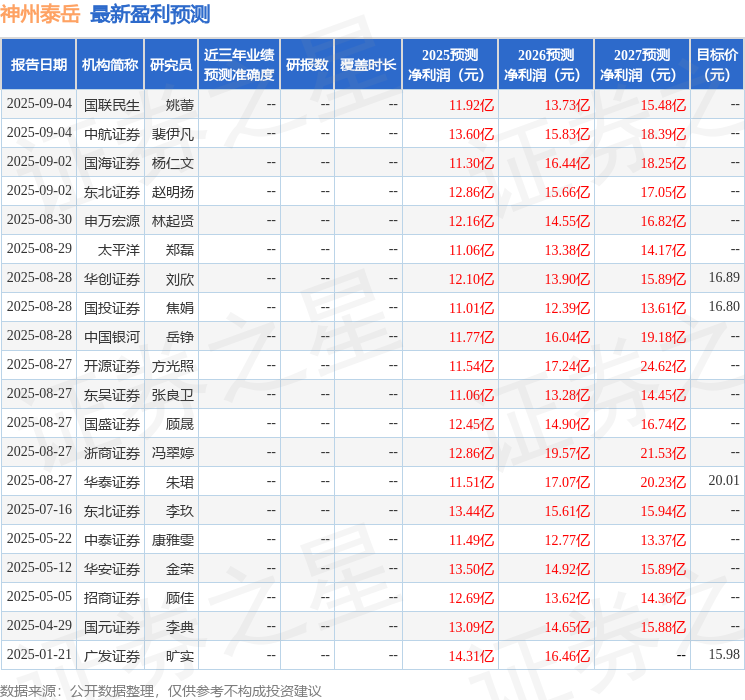Screen dimensions: 745x700
Task: Click institution name 国盛证券
Action: pos(112,424)
